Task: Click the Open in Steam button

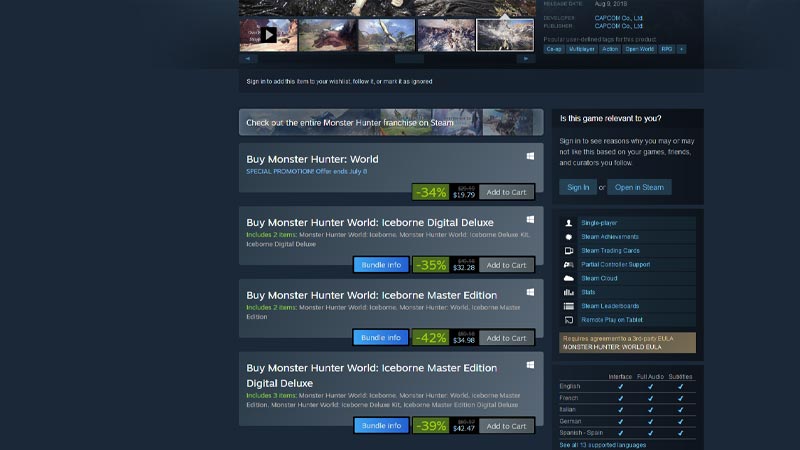Action: [639, 187]
